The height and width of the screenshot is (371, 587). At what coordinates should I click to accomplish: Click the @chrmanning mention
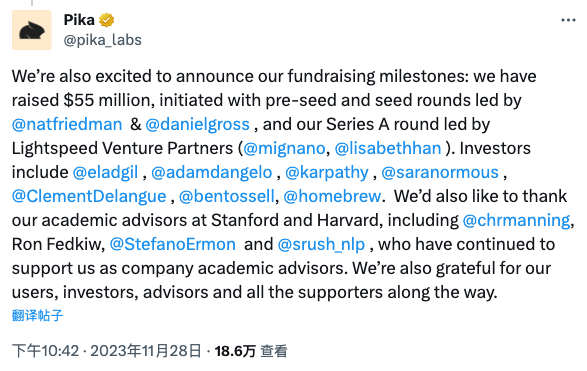[516, 220]
